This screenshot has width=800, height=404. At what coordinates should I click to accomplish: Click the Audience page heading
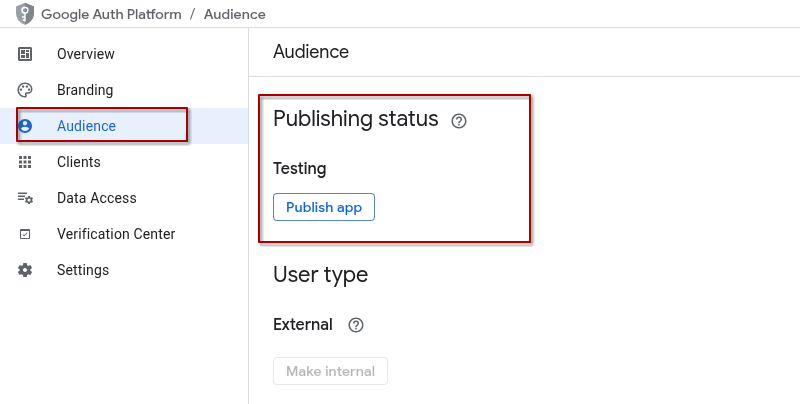click(311, 52)
